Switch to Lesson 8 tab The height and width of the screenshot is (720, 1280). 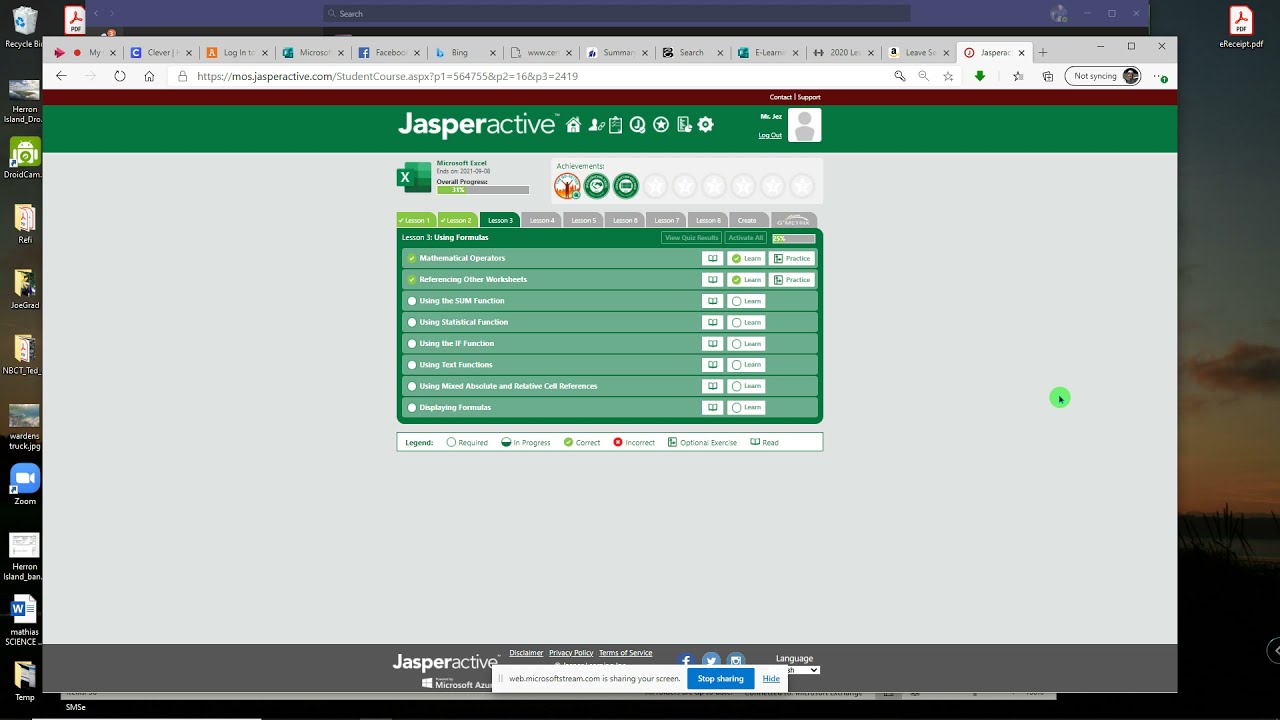click(708, 220)
